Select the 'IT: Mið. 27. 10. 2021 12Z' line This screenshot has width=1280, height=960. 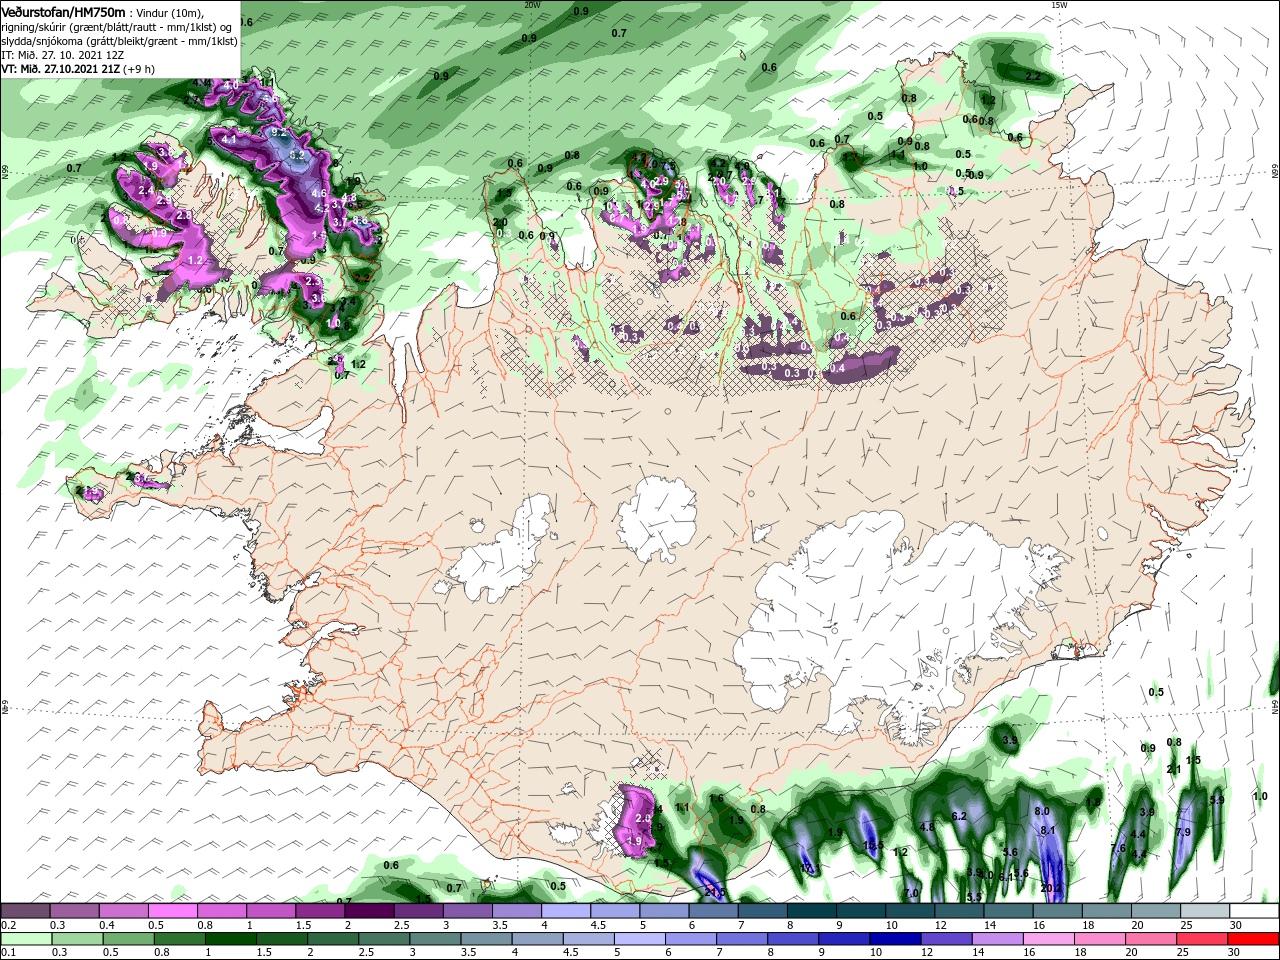pyautogui.click(x=62, y=55)
